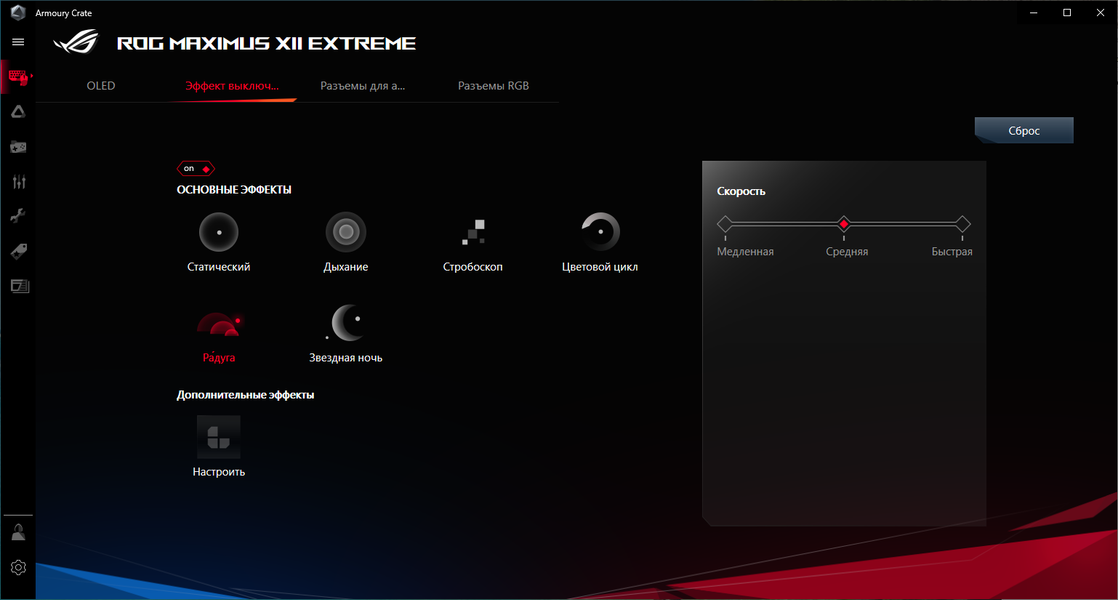The image size is (1118, 600).
Task: Open the price tag deals icon
Action: point(19,251)
